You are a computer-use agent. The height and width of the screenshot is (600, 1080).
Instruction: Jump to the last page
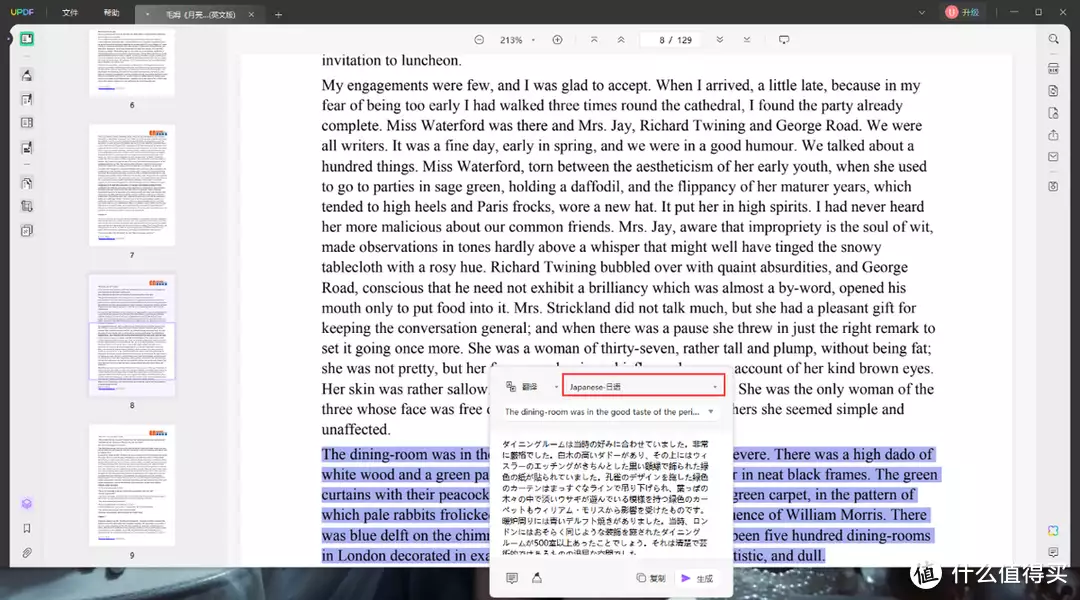point(747,40)
